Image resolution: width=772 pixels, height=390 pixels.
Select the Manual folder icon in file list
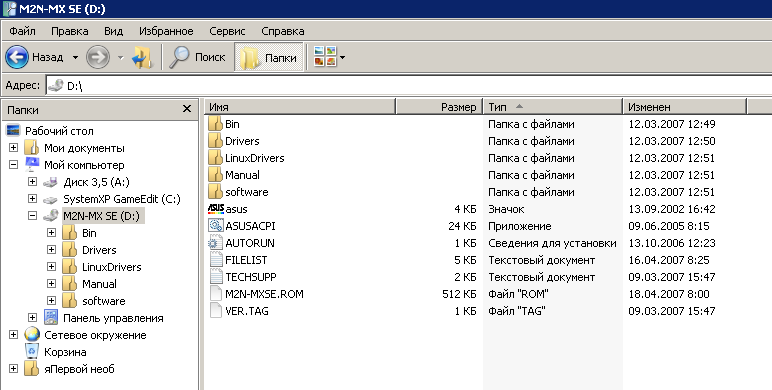(x=215, y=175)
